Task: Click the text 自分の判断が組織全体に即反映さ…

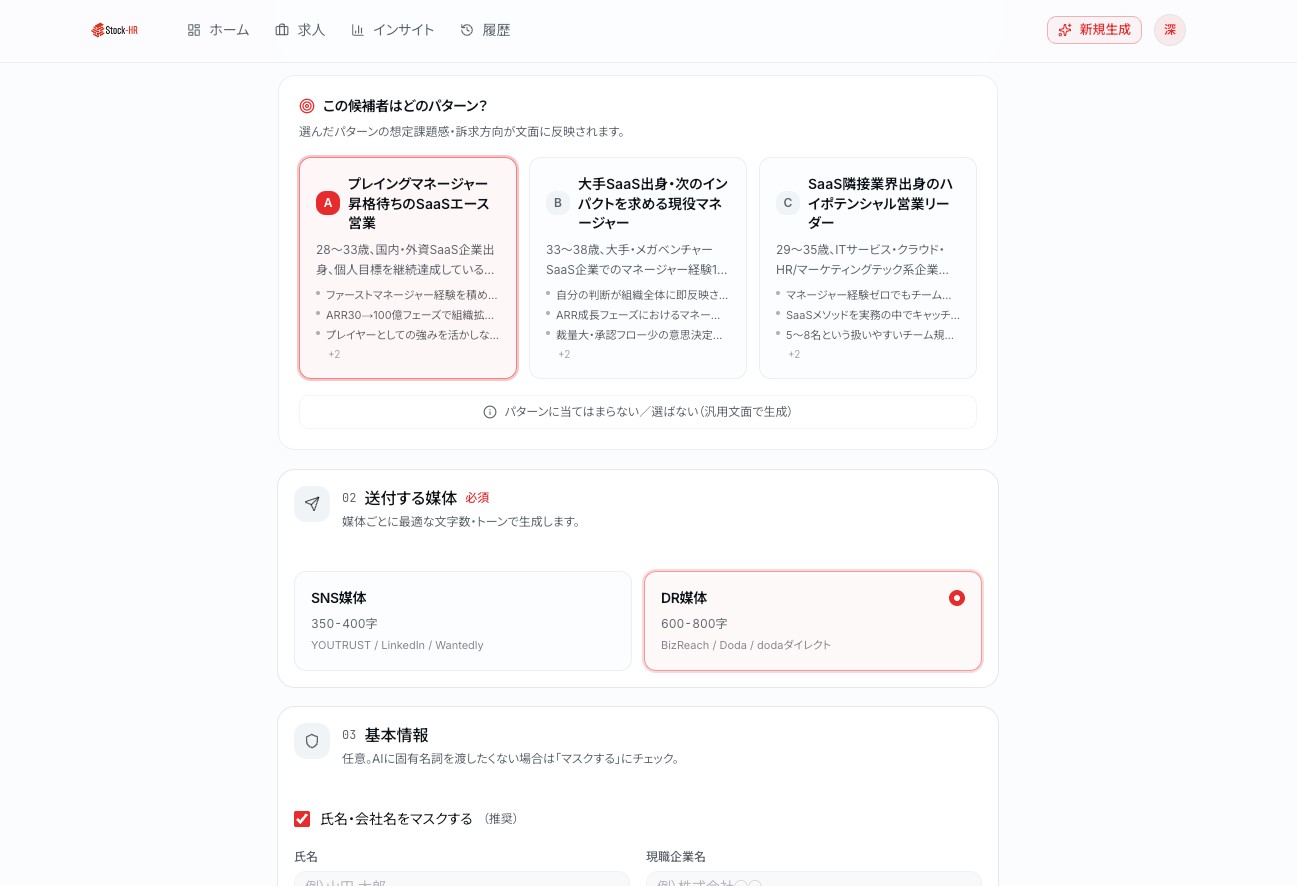Action: [x=642, y=295]
